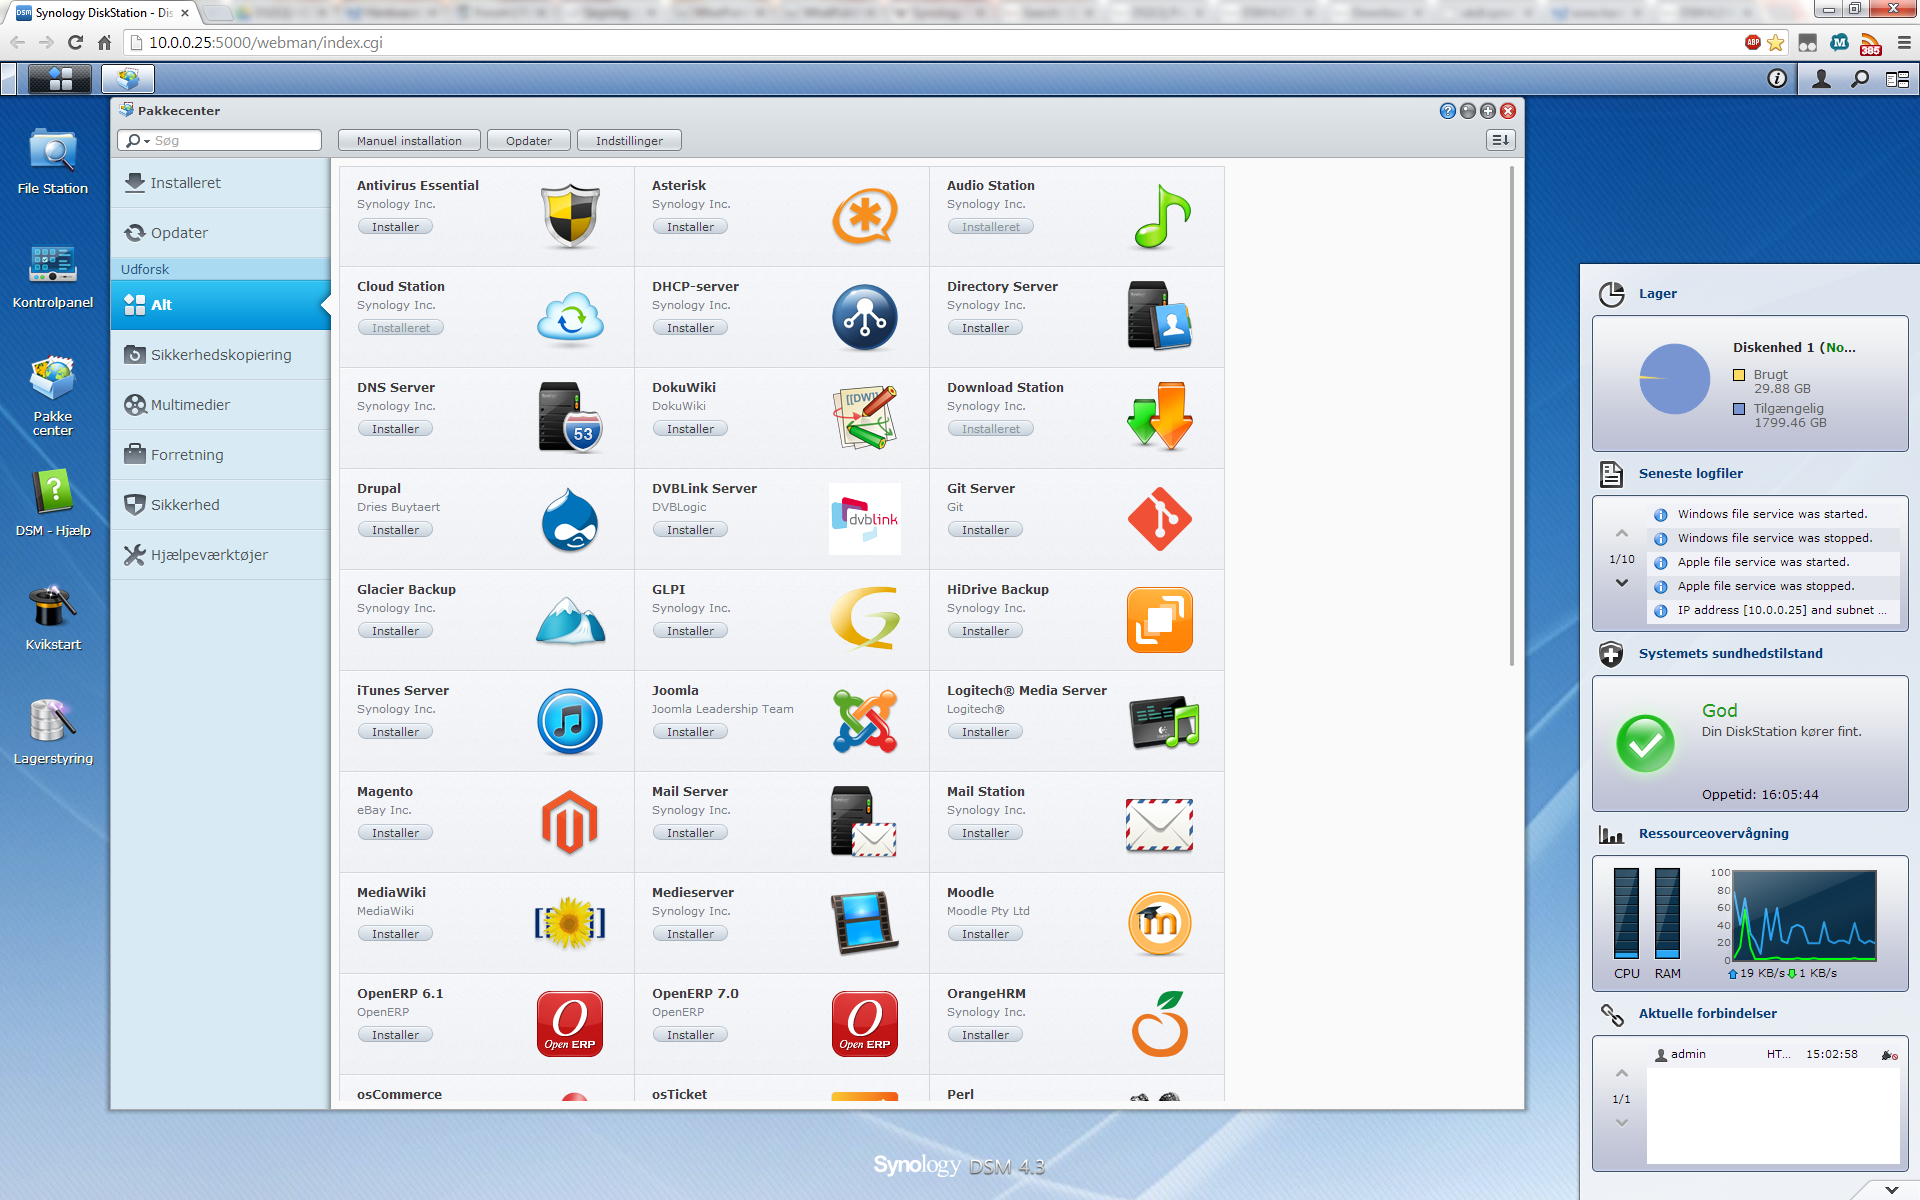Click the Git Server icon
This screenshot has width=1920, height=1200.
click(1160, 519)
